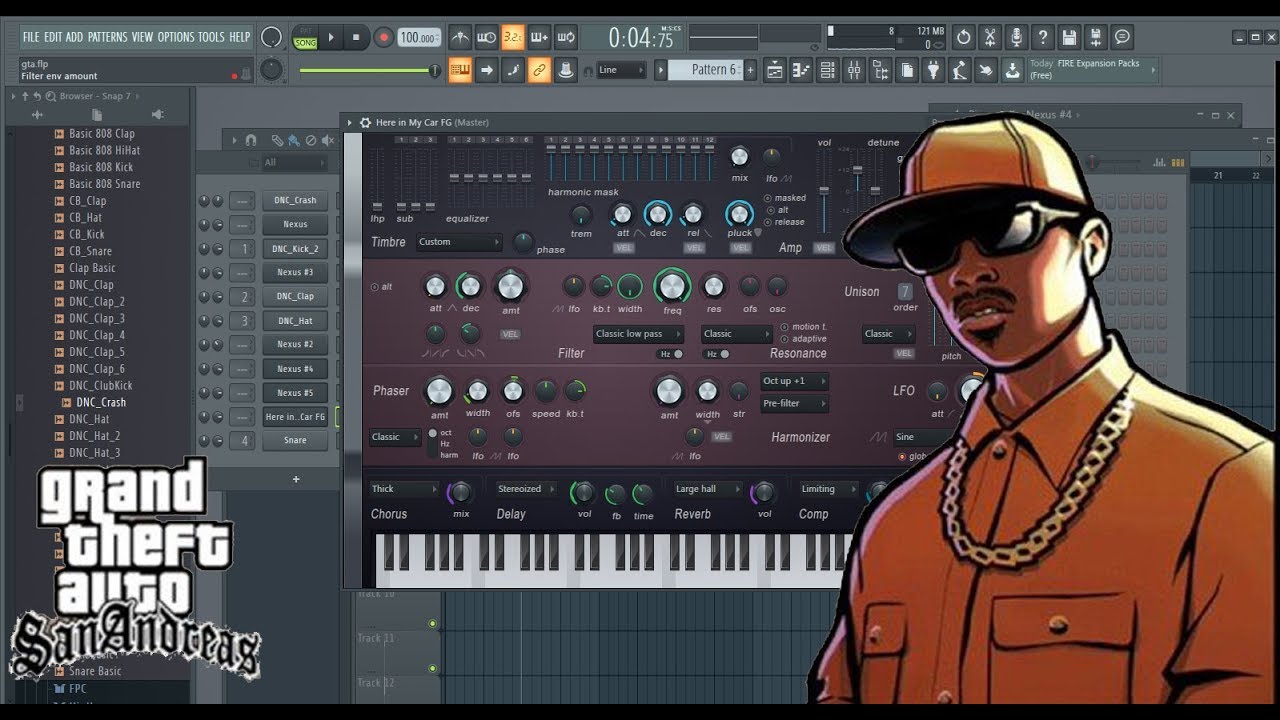Toggle the 3.2 countdown before recording
The height and width of the screenshot is (720, 1280).
(x=513, y=38)
